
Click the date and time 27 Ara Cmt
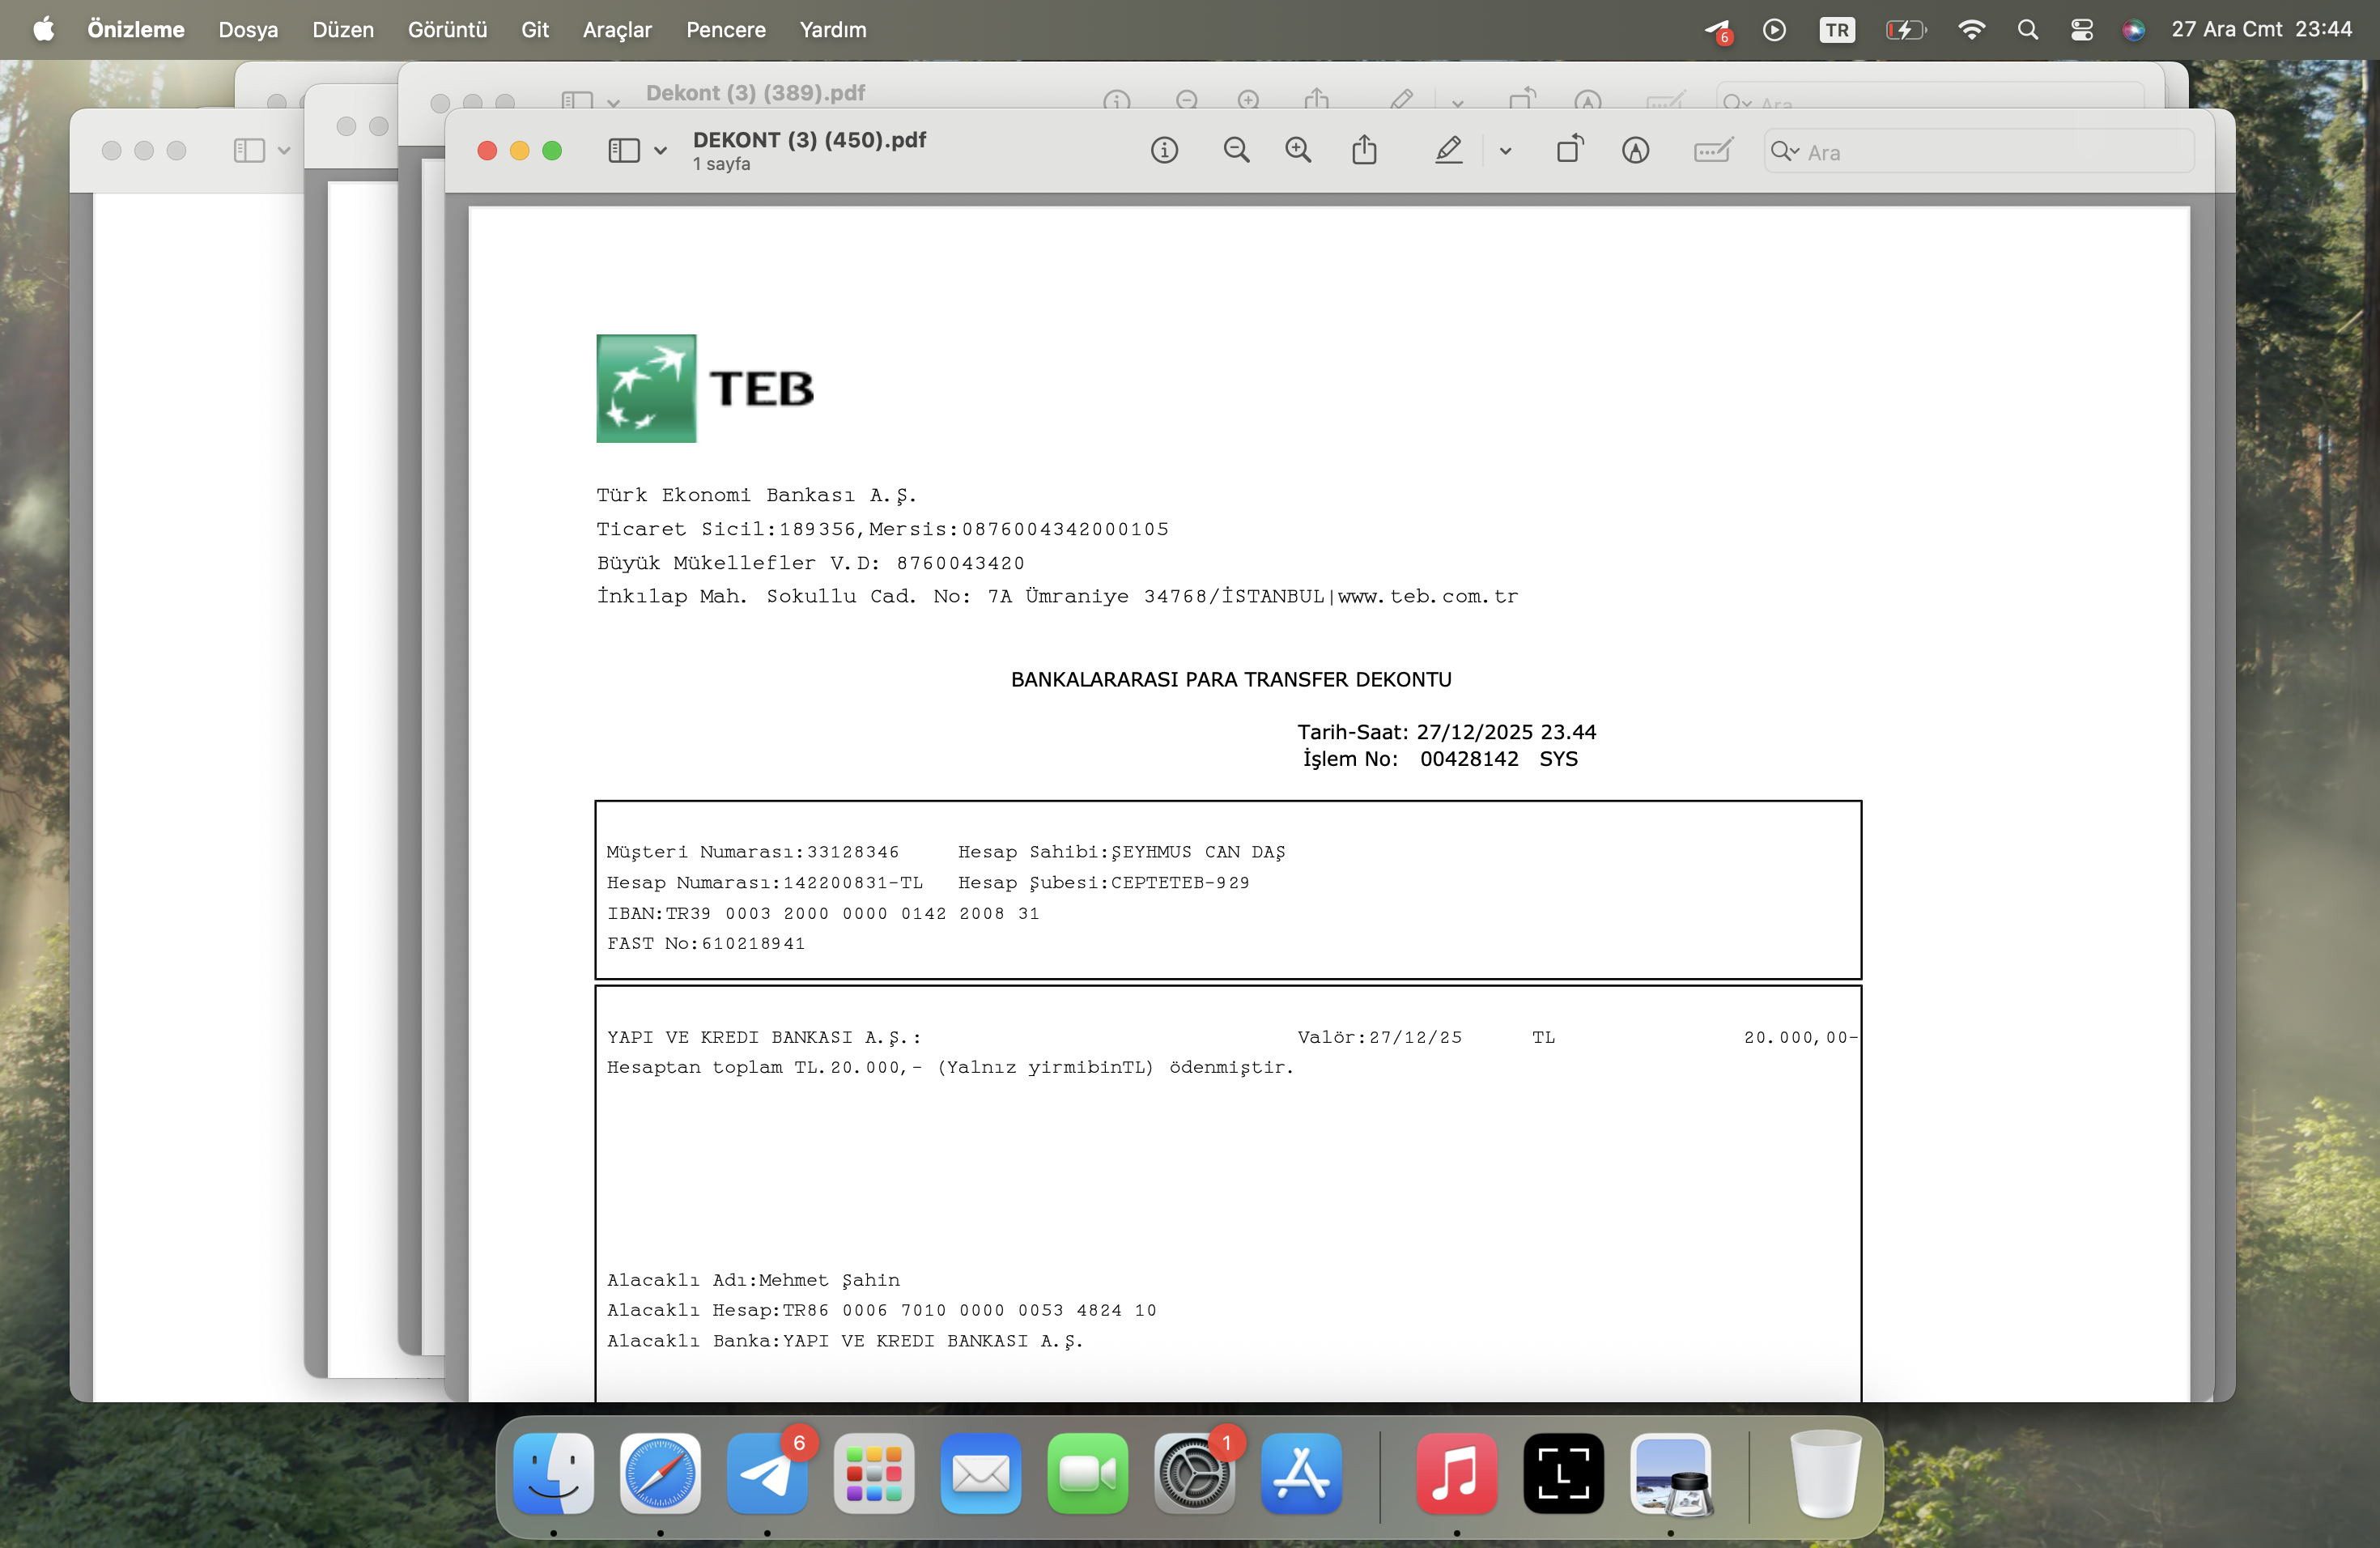[2262, 30]
